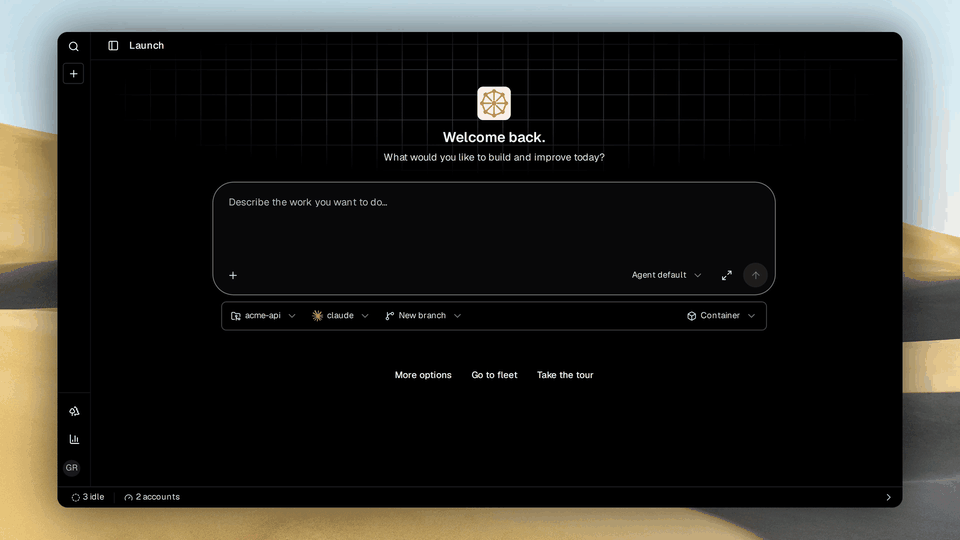Click the GR user avatar
960x540 pixels.
[72, 468]
